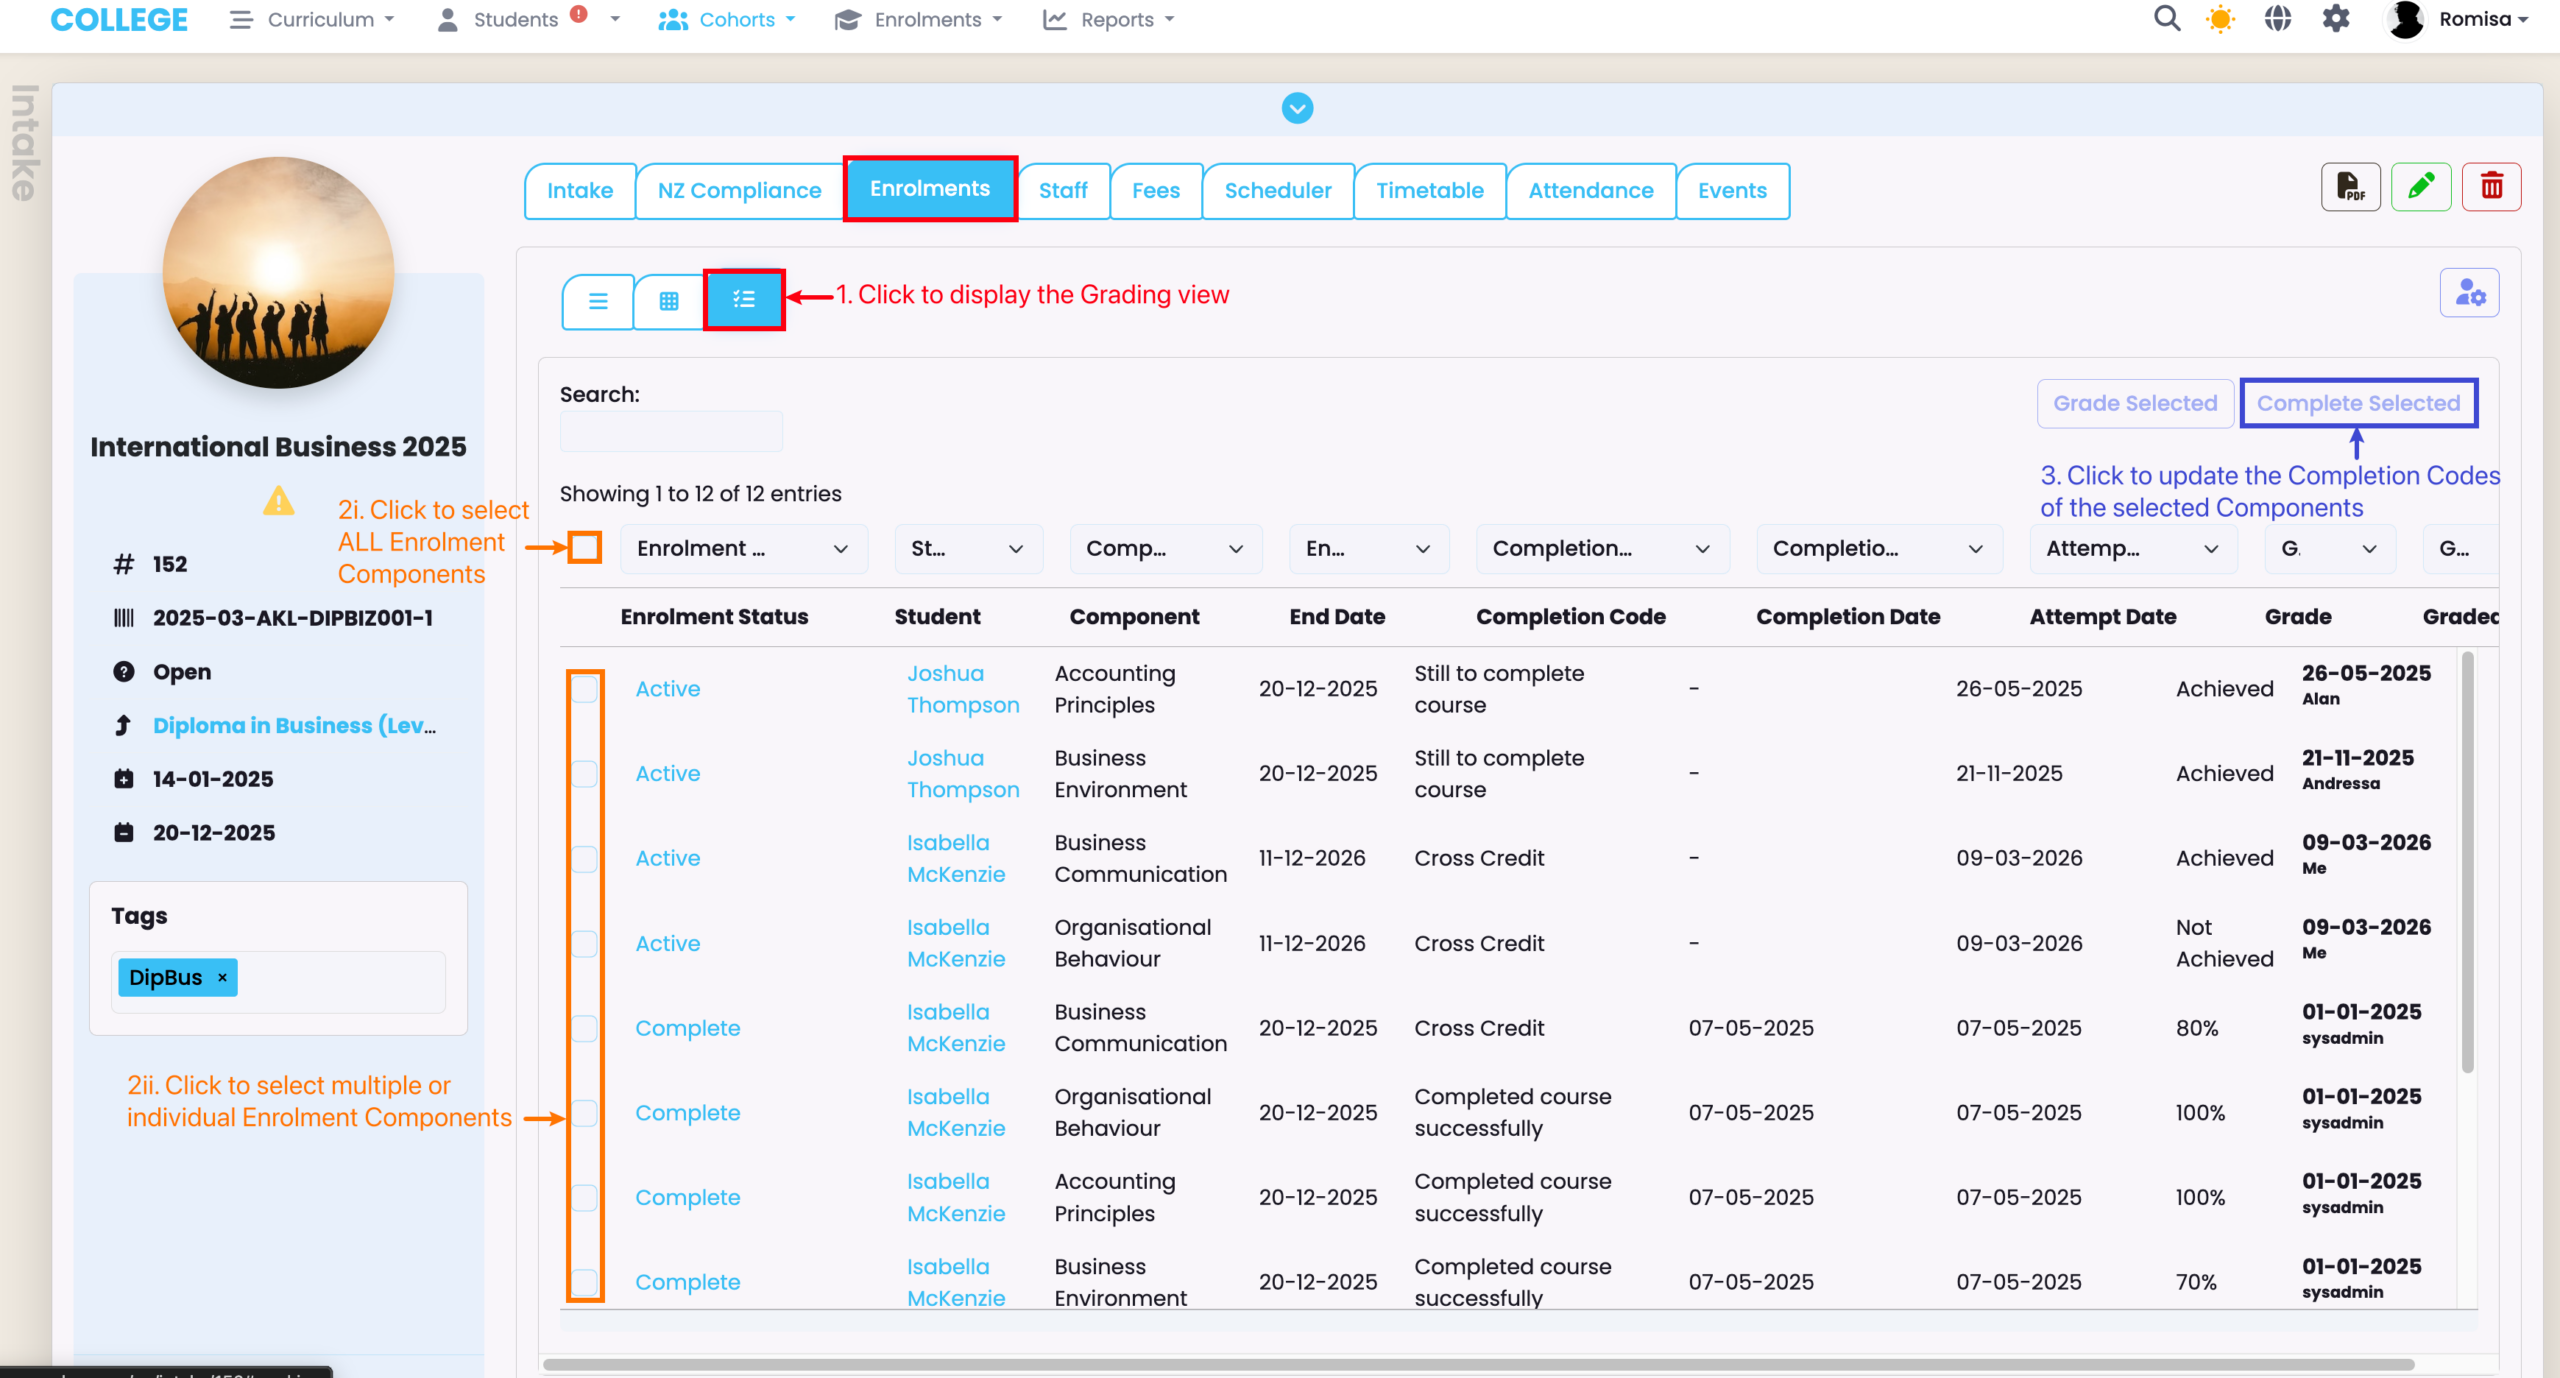Open Diploma in Business programme link
Screen dimensions: 2560x1378
[x=294, y=726]
